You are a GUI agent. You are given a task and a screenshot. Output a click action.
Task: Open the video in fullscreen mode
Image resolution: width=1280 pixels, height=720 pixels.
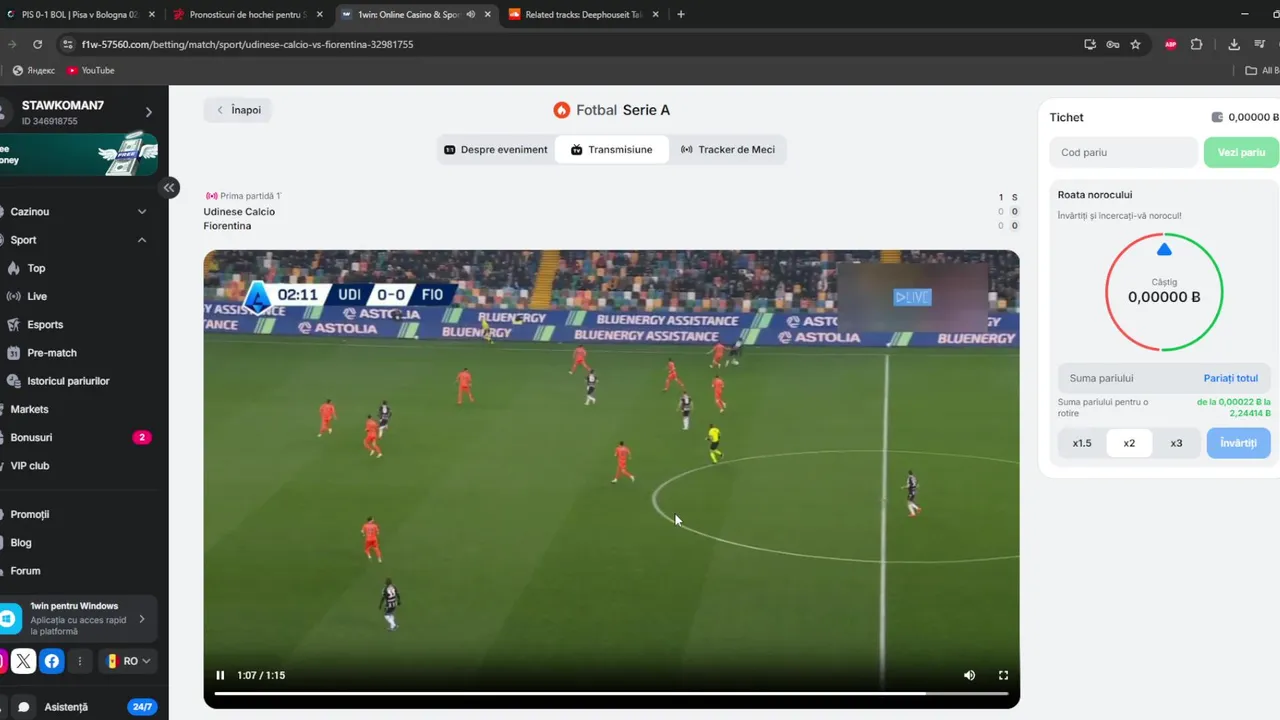[1003, 675]
